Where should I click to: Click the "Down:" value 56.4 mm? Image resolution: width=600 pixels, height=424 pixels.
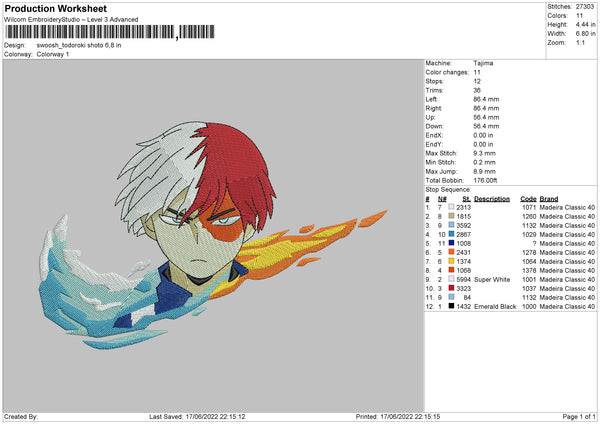pos(486,126)
